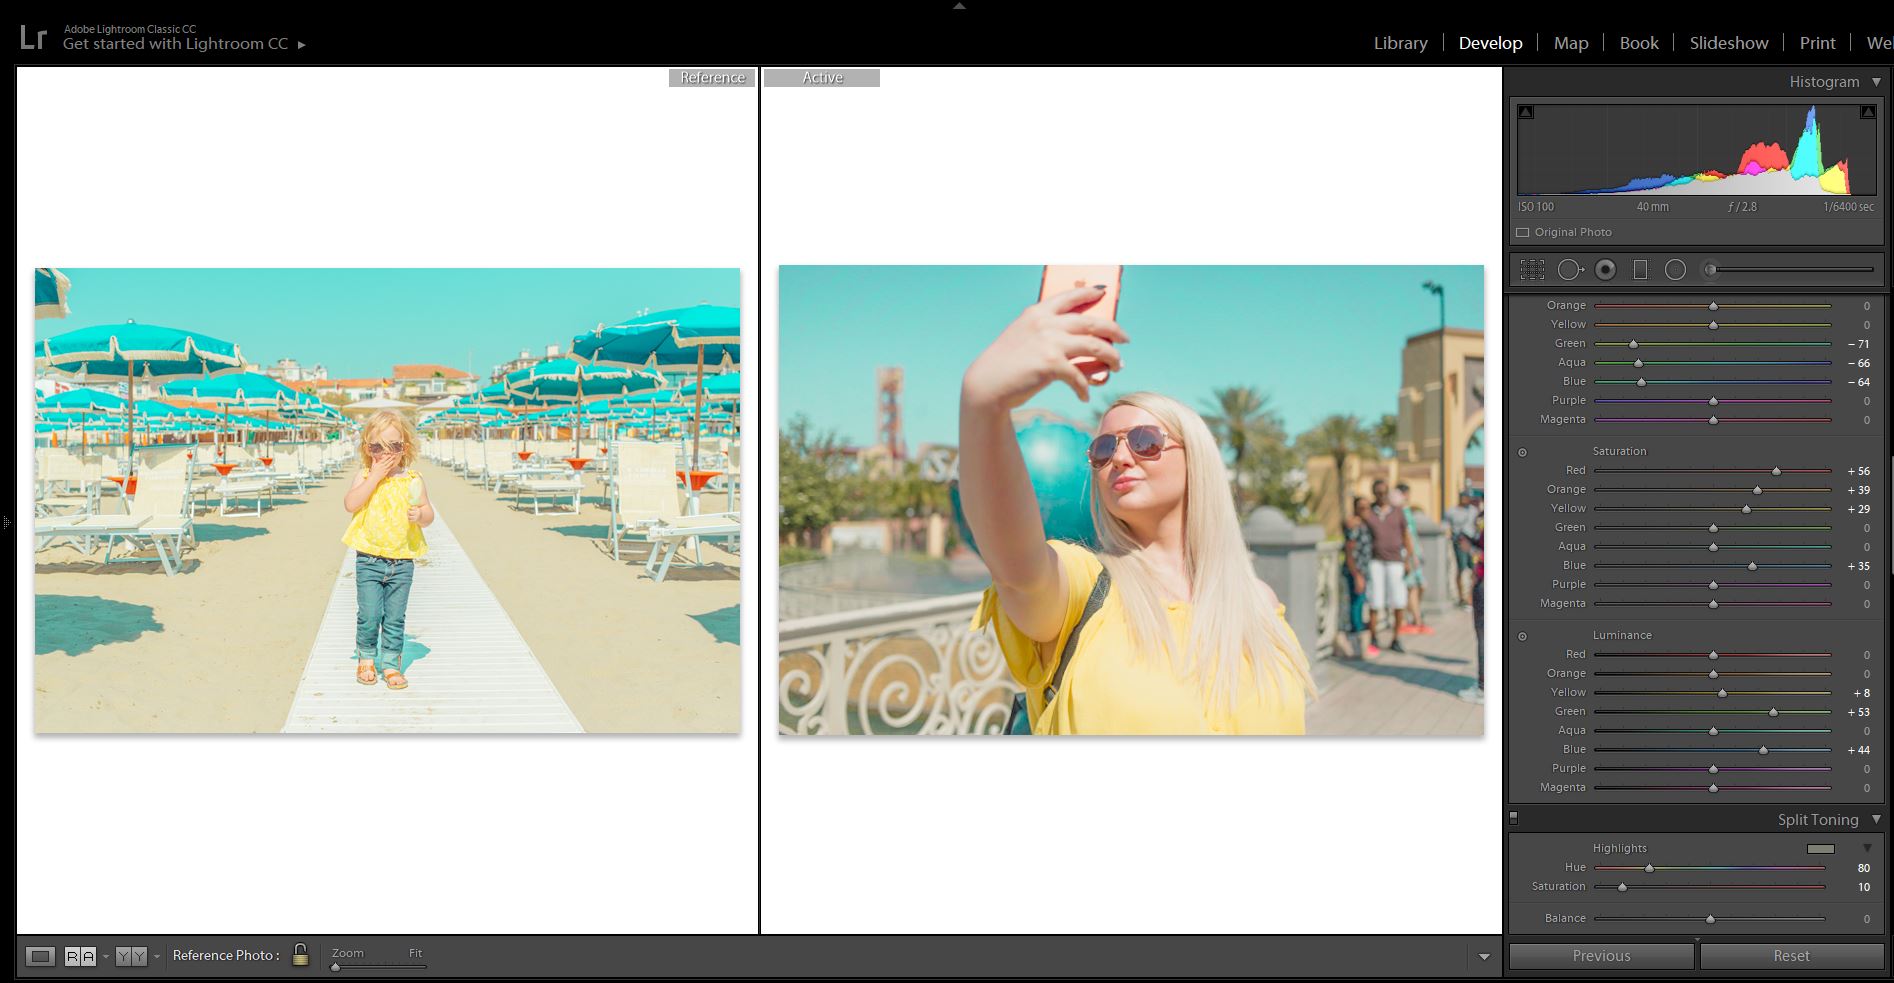Viewport: 1894px width, 983px height.
Task: Enable the Original Photo checkbox
Action: click(x=1523, y=232)
